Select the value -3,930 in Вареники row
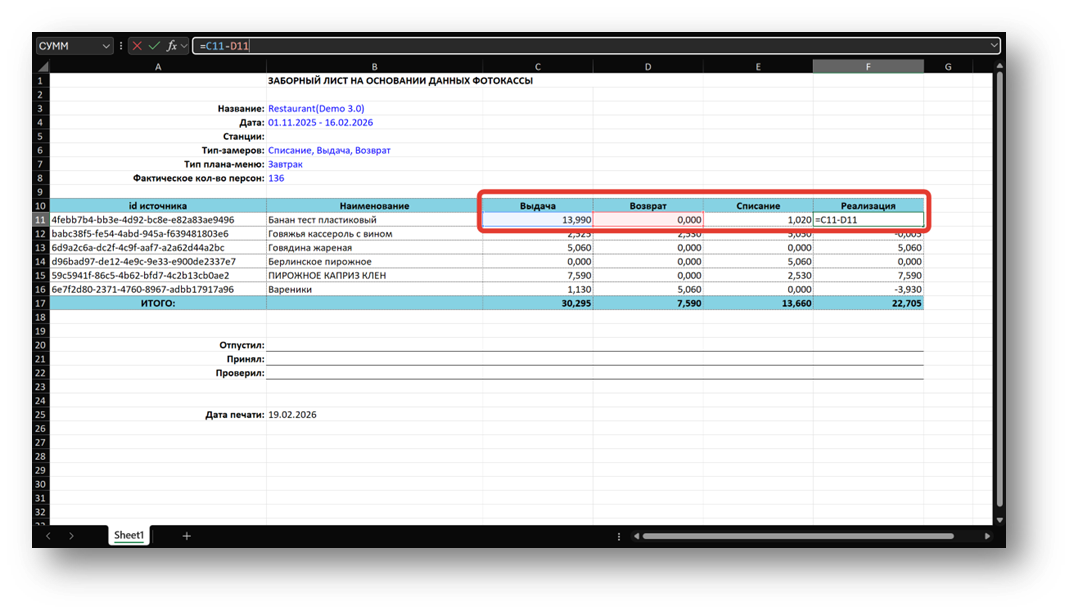1071x613 pixels. click(868, 290)
